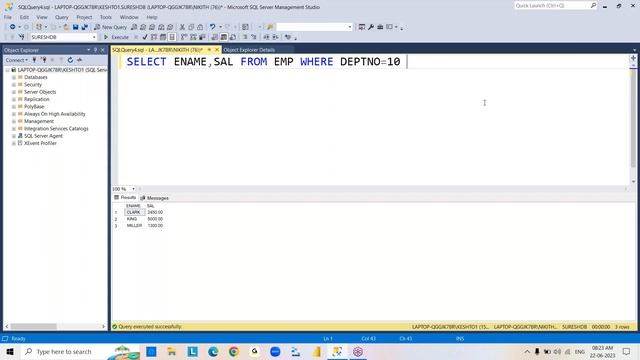640x360 pixels.
Task: Click the KING result cell
Action: point(134,219)
